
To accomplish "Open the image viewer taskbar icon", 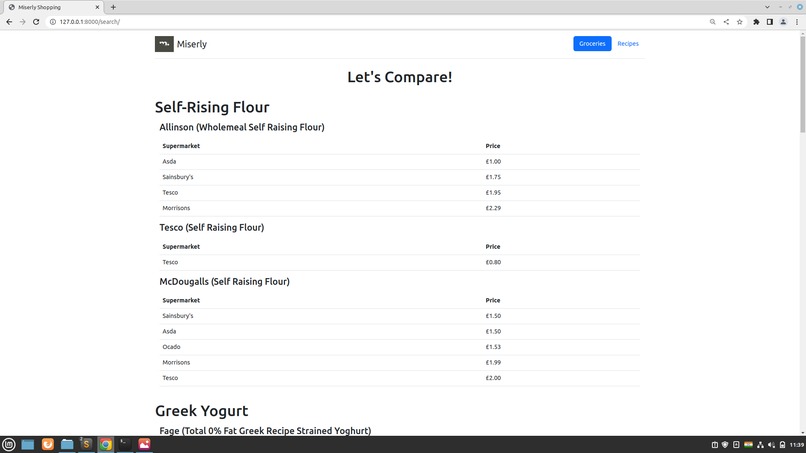I will coord(144,444).
